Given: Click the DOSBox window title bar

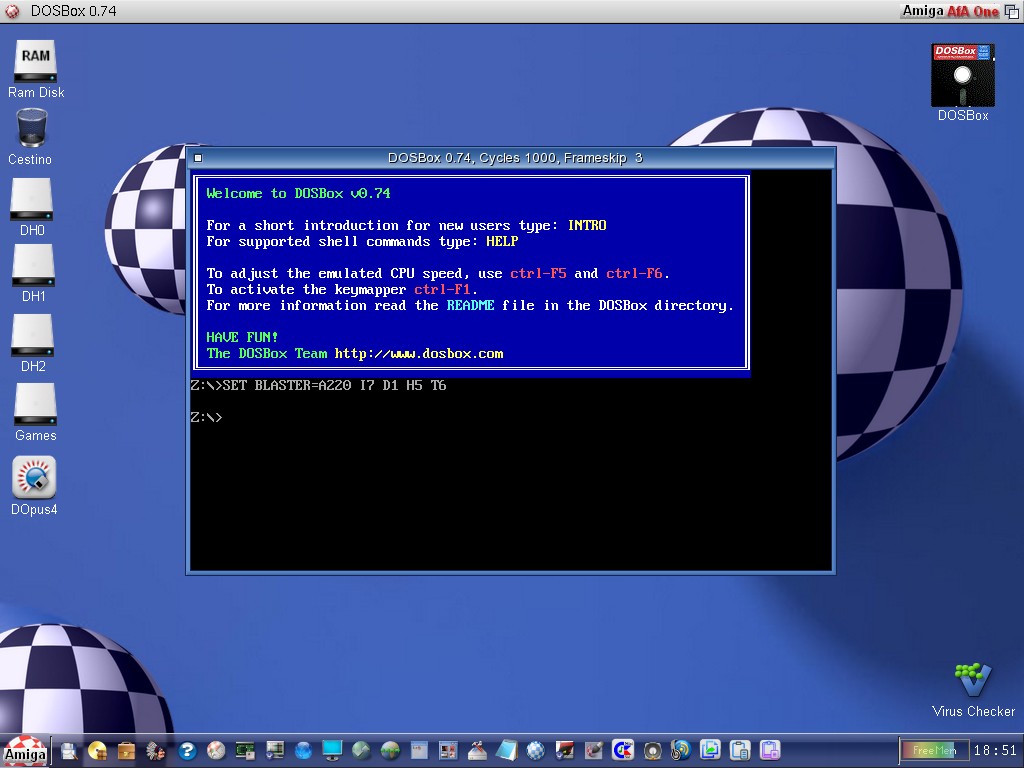Looking at the screenshot, I should 514,158.
